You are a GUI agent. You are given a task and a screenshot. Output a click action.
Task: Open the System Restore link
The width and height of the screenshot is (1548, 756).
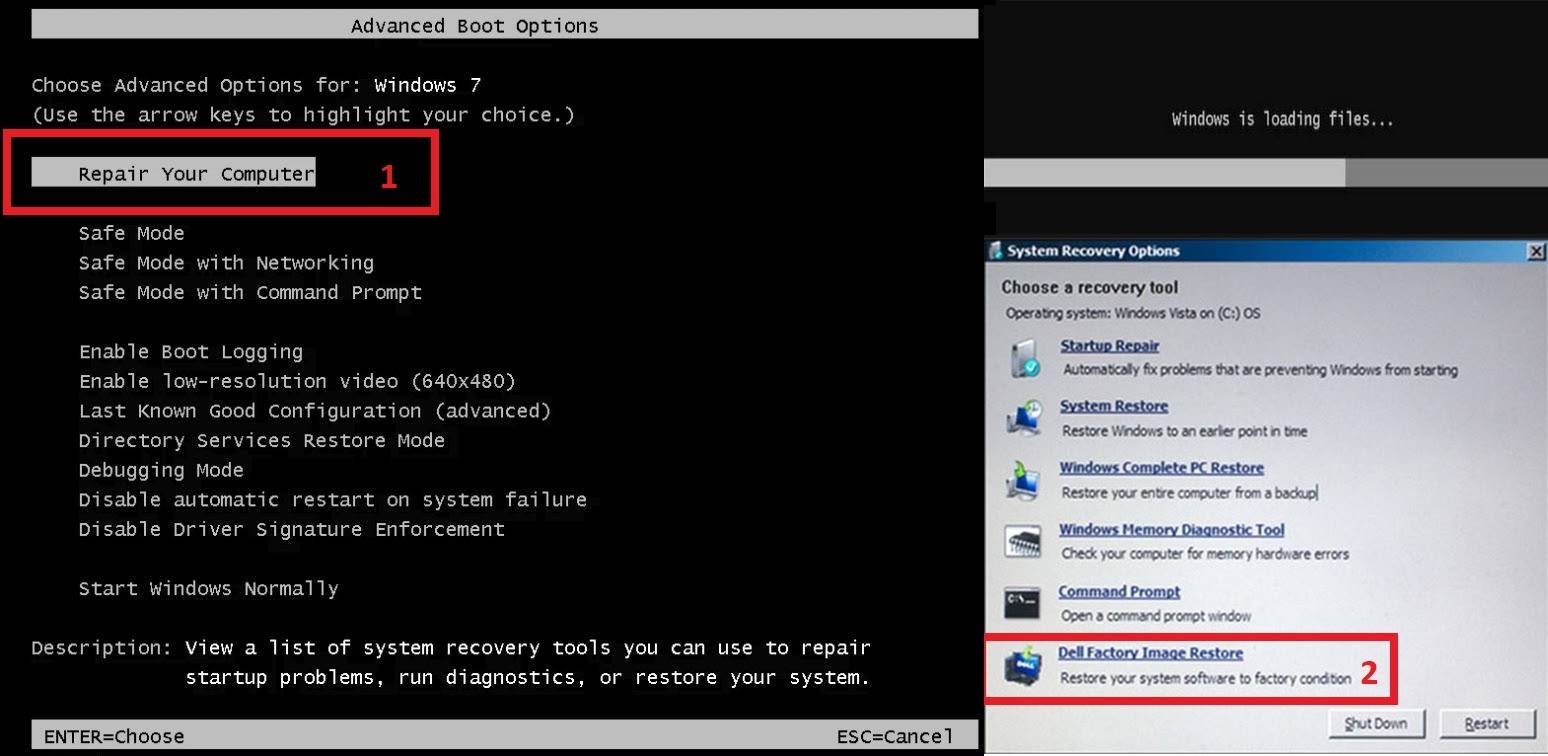[x=1114, y=406]
